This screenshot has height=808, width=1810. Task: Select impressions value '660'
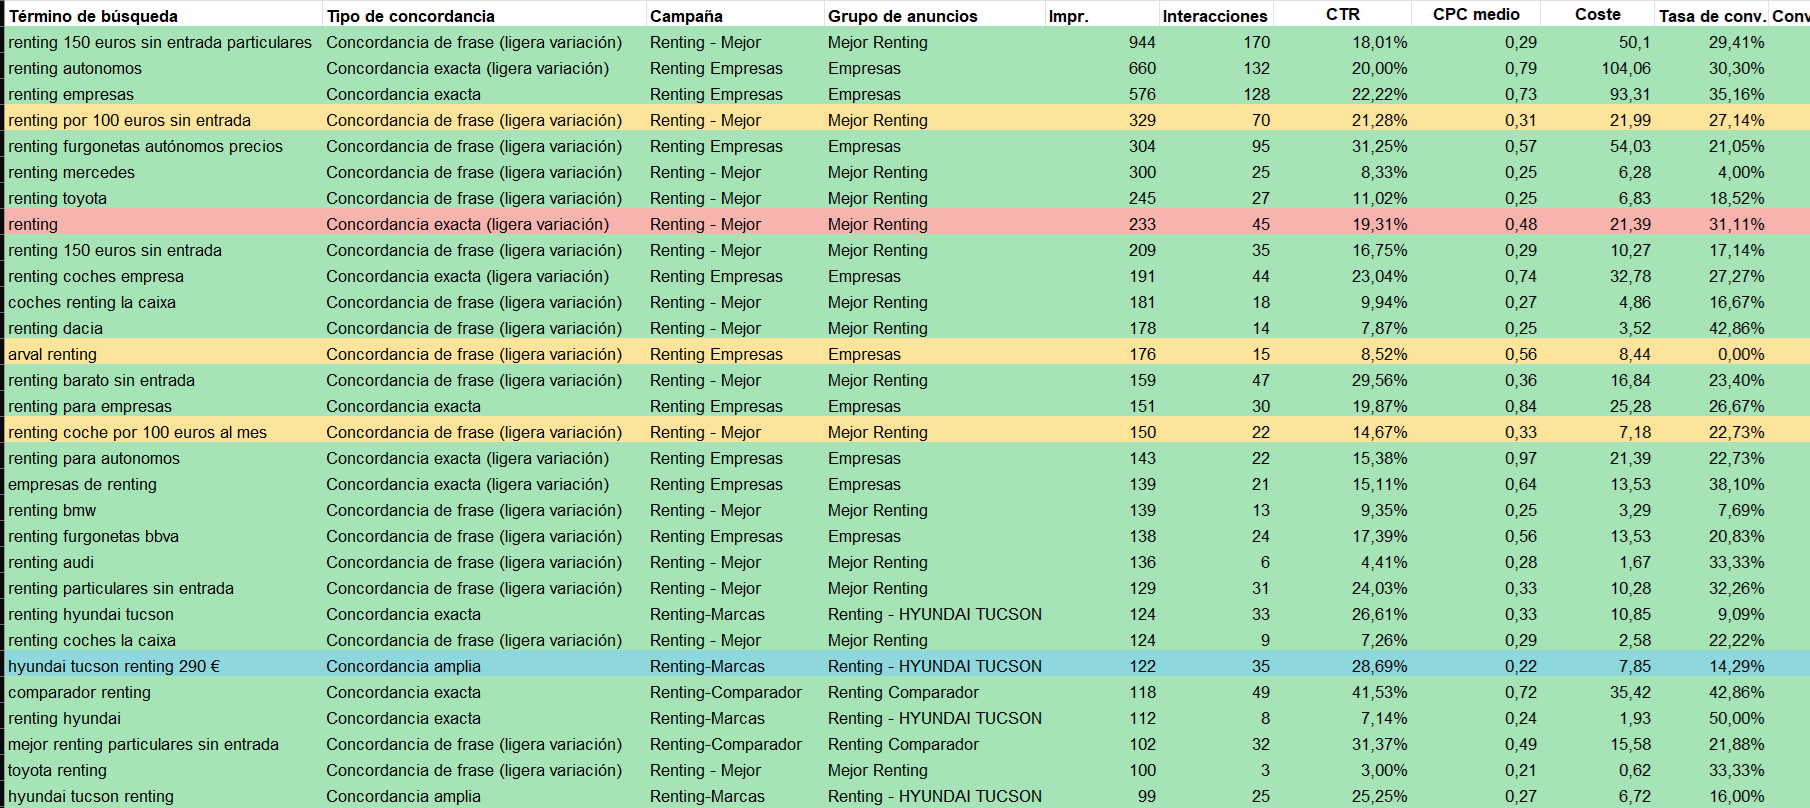coord(1142,68)
